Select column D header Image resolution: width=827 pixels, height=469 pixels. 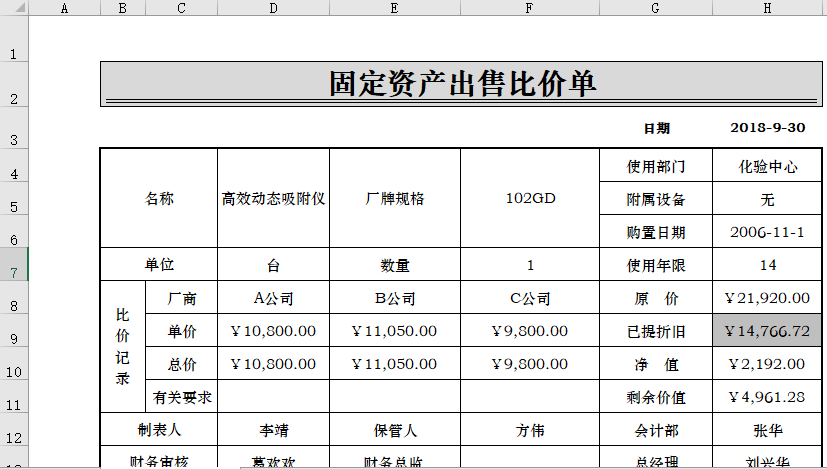(x=273, y=8)
